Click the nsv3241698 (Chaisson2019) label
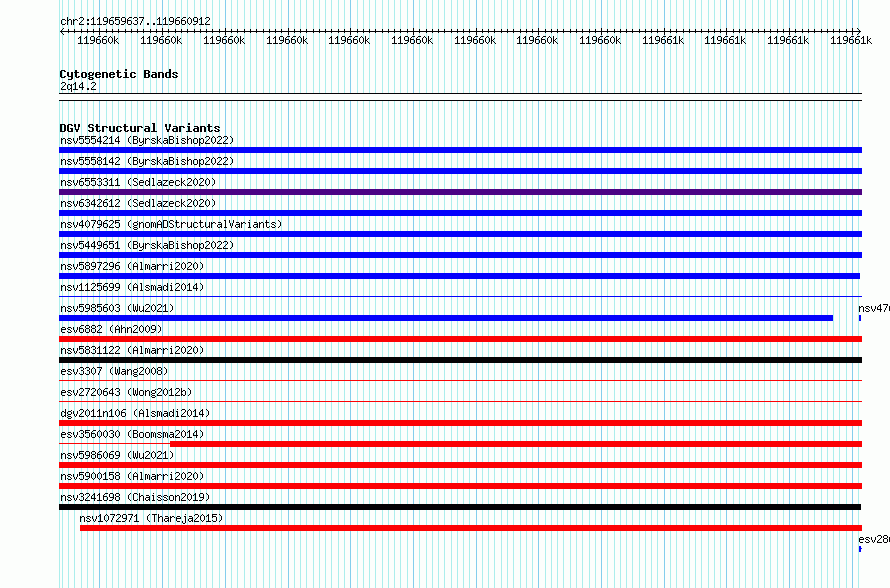890x588 pixels. tap(135, 497)
